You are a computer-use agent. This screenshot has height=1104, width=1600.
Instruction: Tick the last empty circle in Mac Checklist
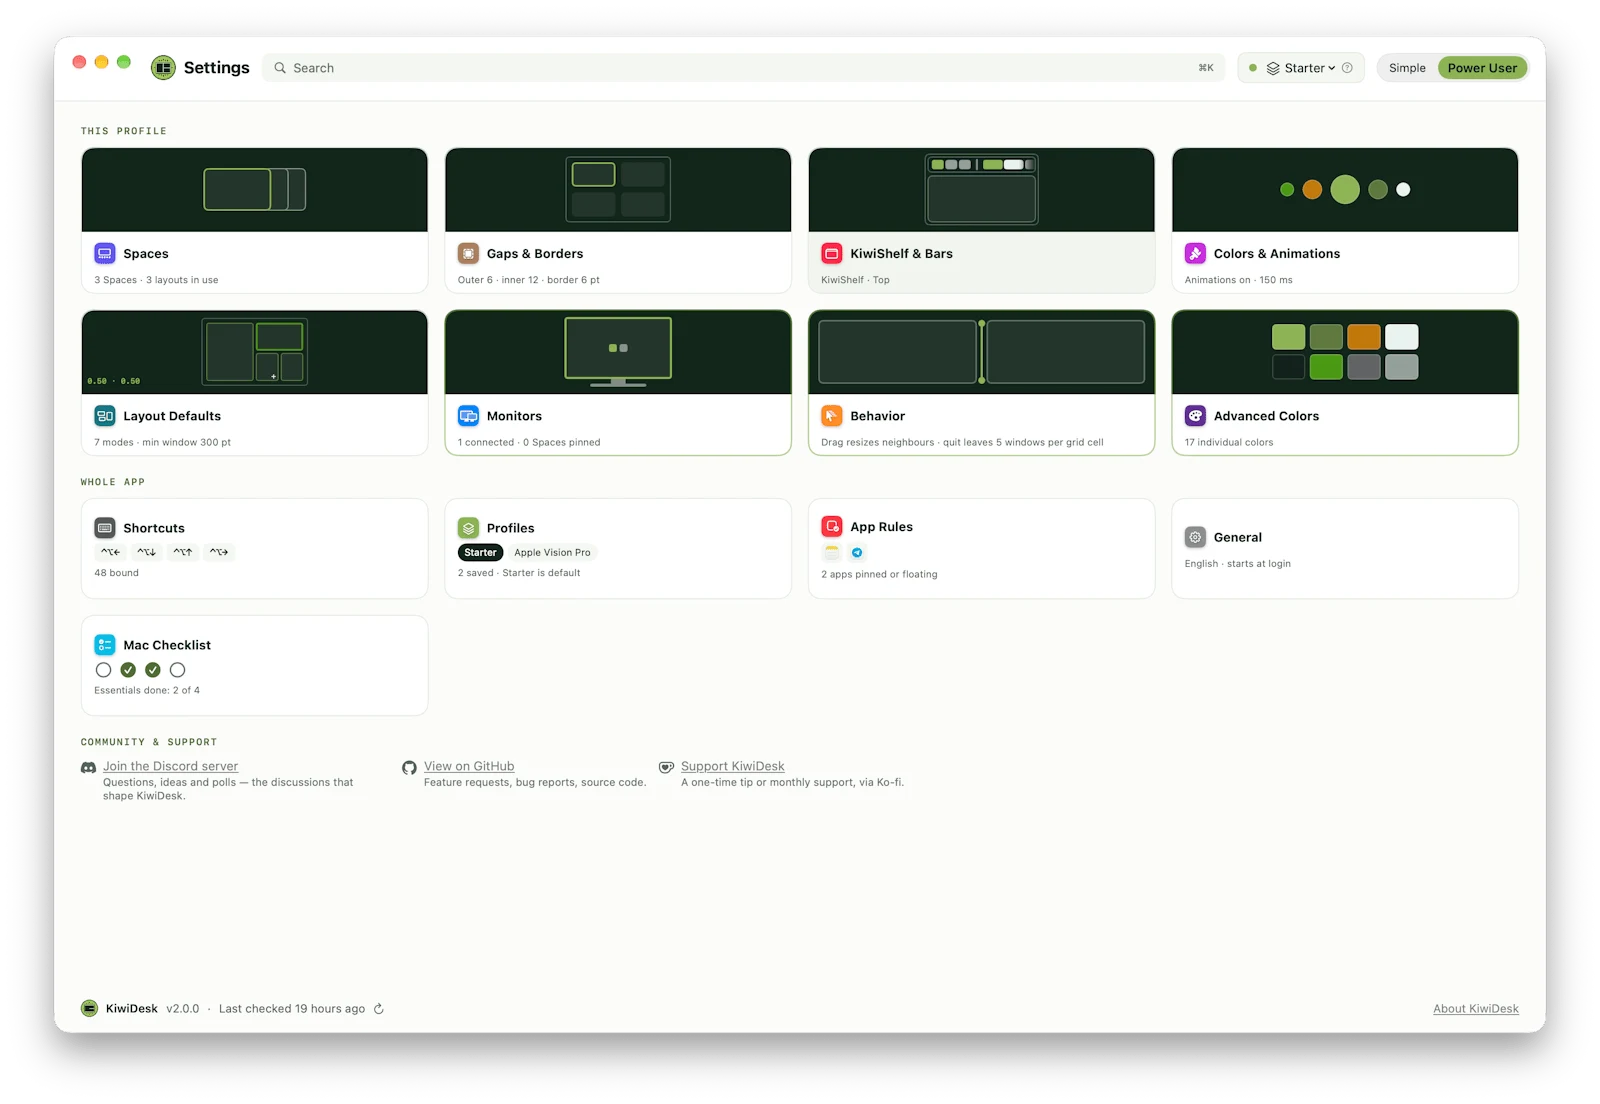tap(177, 670)
